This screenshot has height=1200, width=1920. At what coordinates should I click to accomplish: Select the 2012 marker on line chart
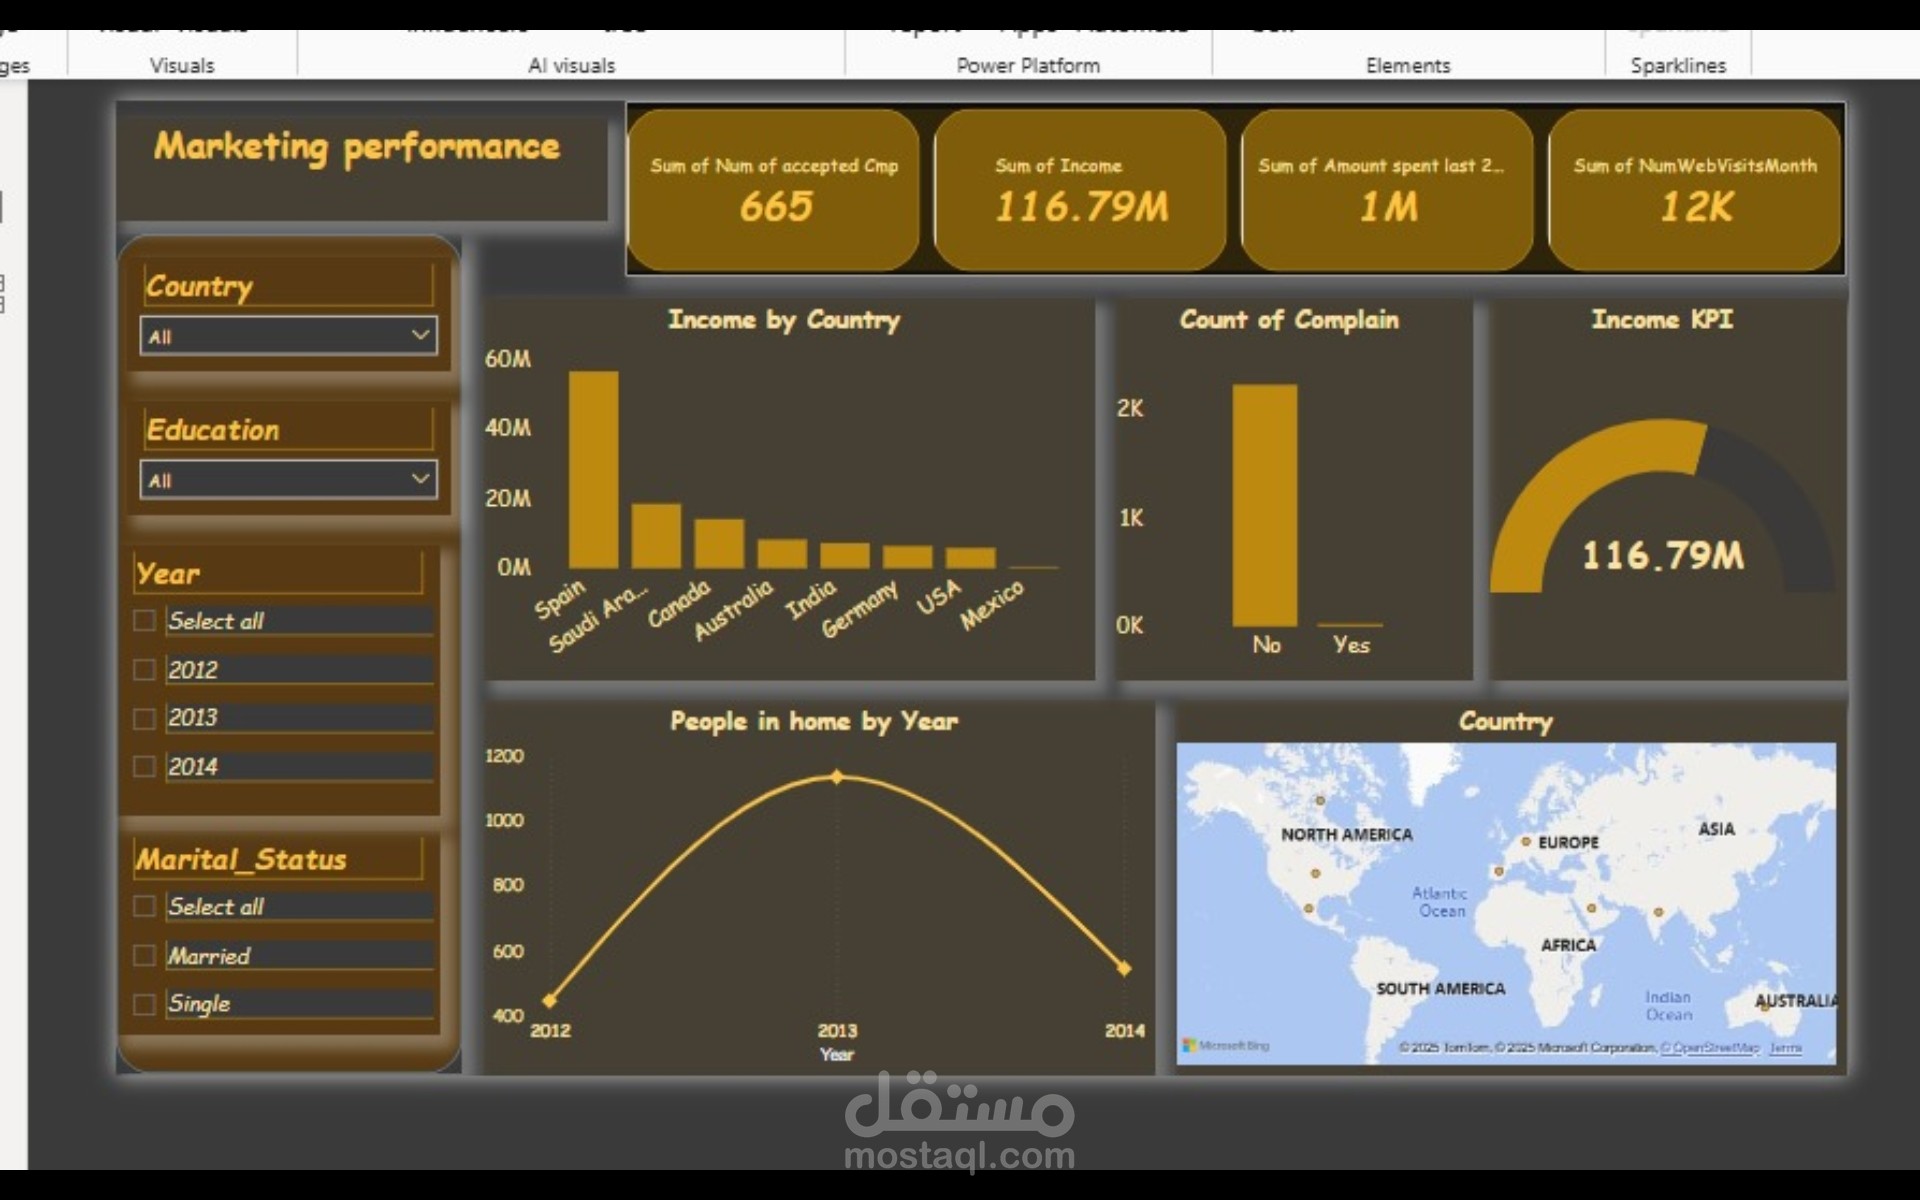[x=549, y=1000]
